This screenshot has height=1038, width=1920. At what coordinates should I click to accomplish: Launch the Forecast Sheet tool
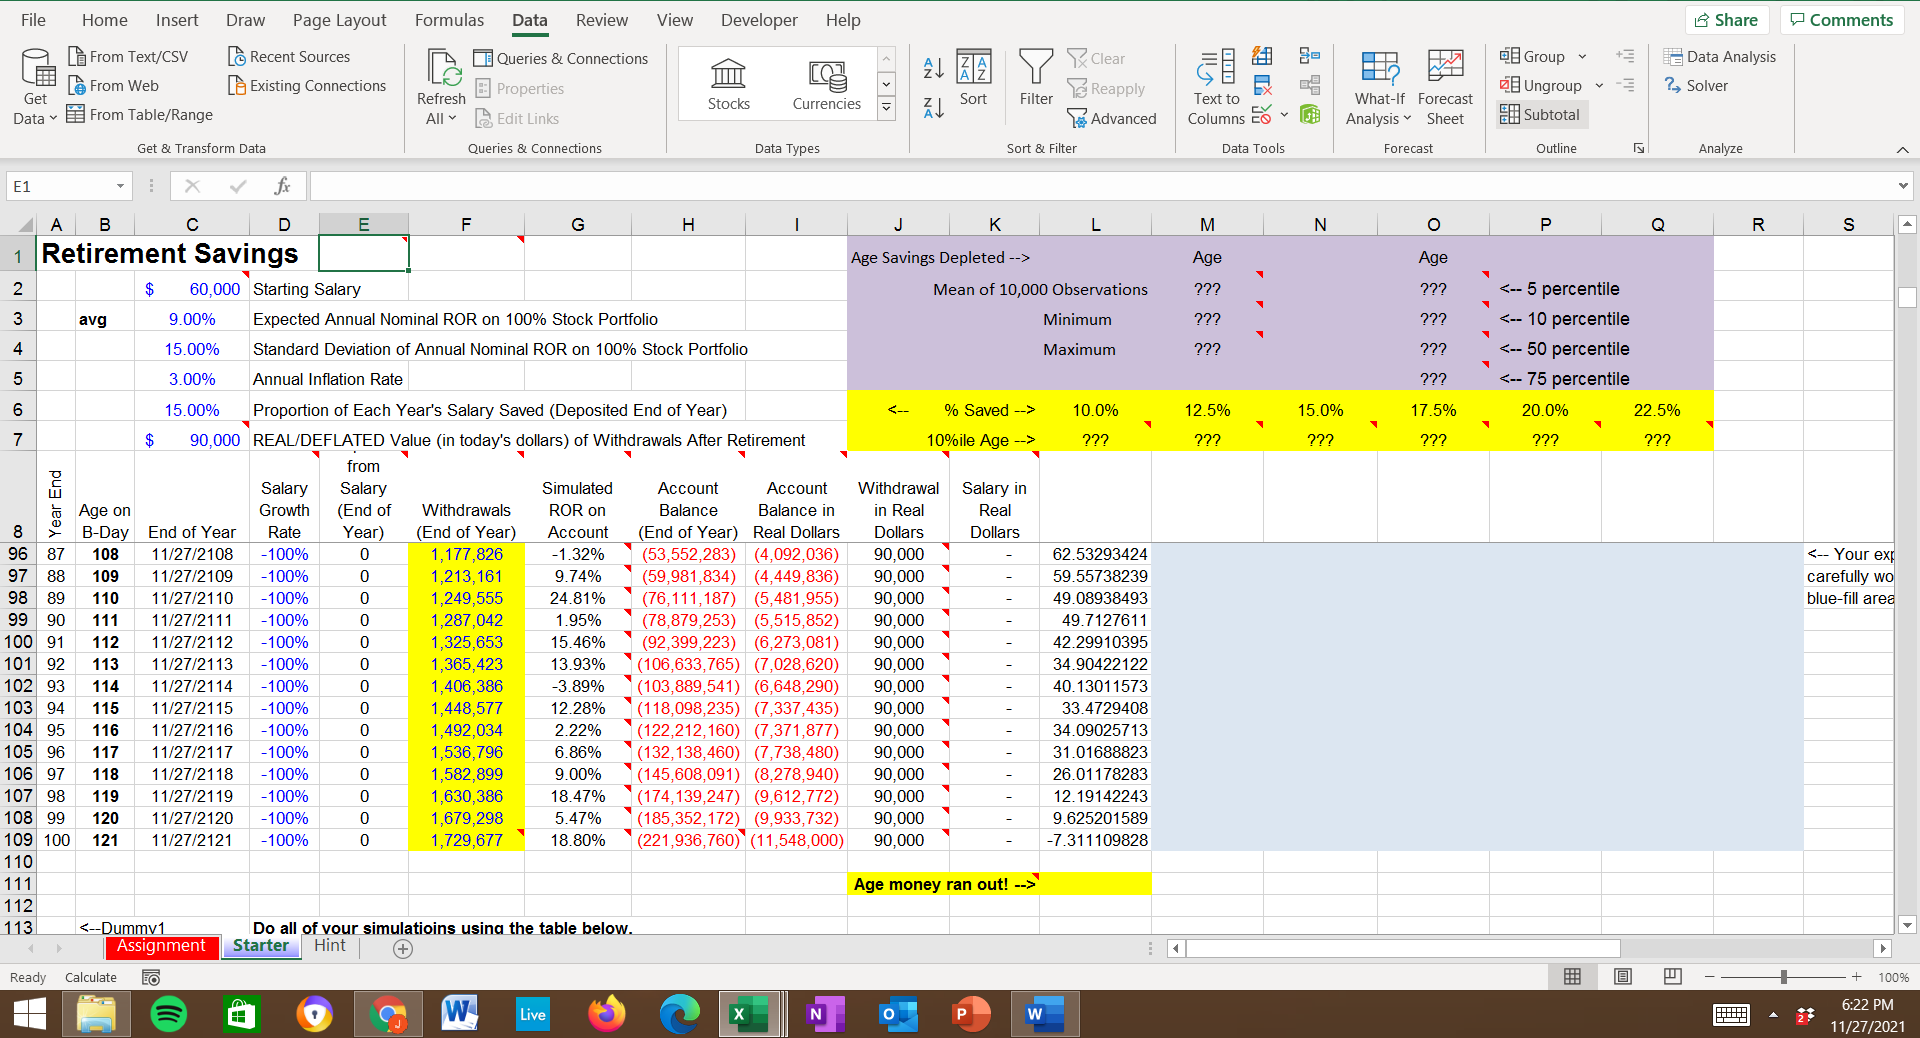(1445, 86)
